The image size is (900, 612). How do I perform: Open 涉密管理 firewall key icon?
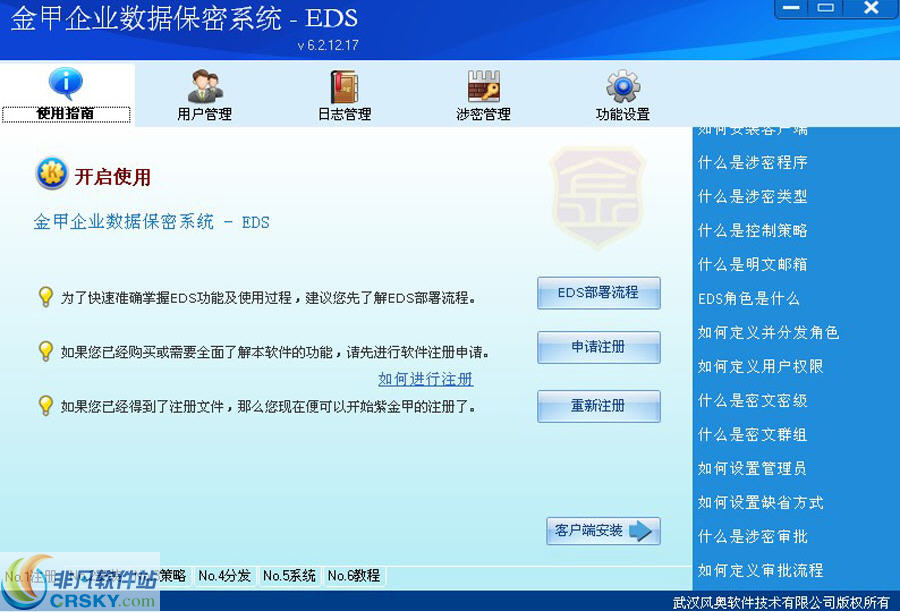[483, 95]
